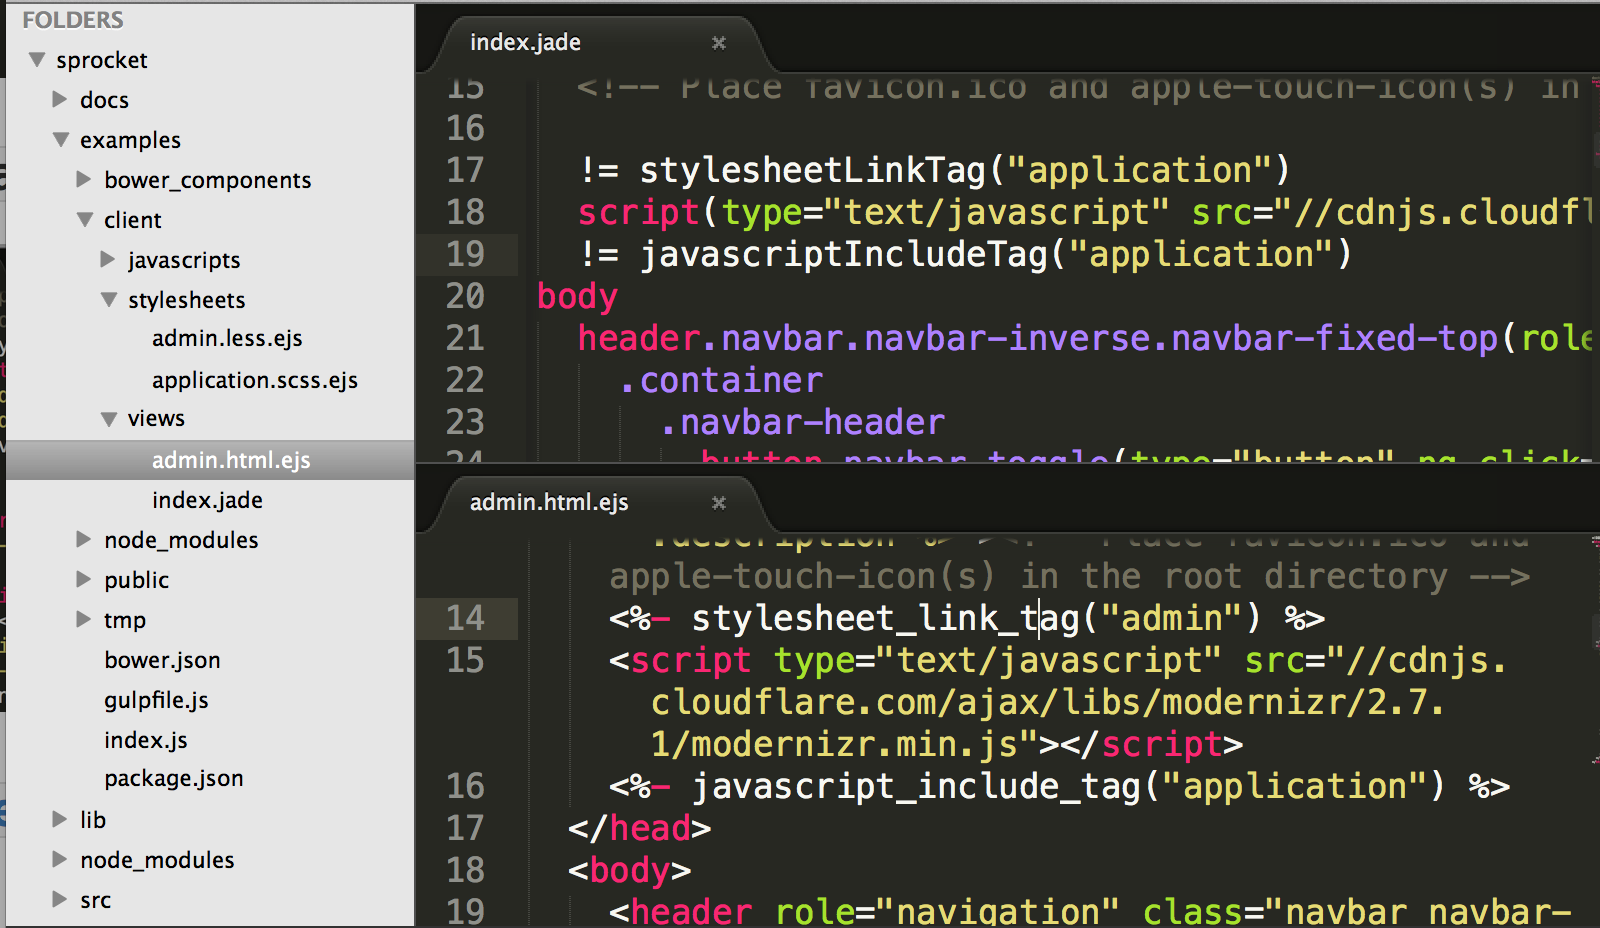The image size is (1600, 928).
Task: Expand the public folder arrow
Action: coord(84,579)
